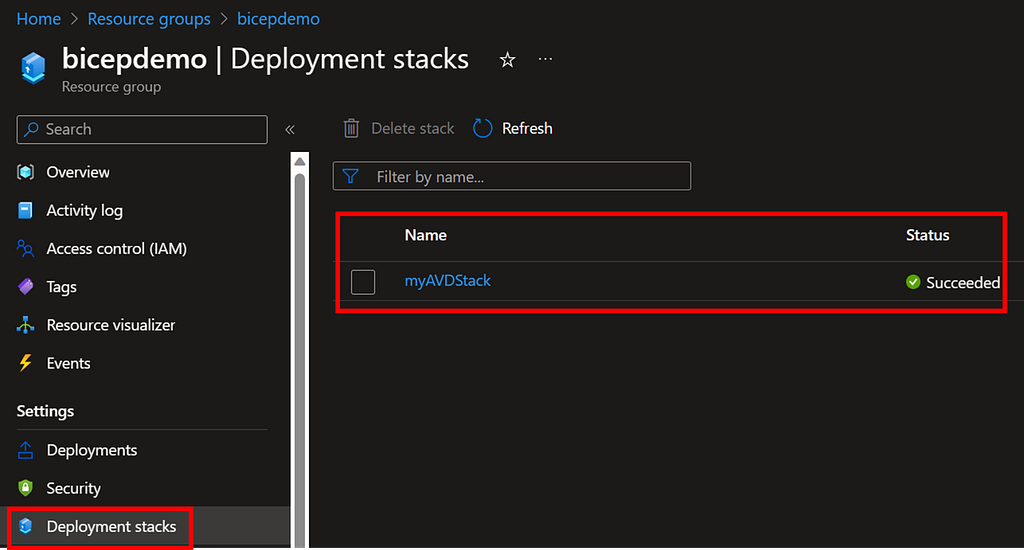The width and height of the screenshot is (1024, 550).
Task: Focus the sidebar Search box
Action: click(142, 129)
